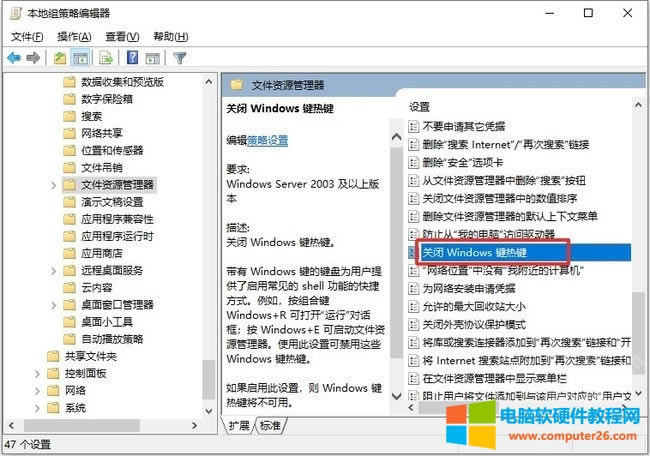
Task: Click the policy icon beside 在文件资源管理器中显示菜单栏
Action: 413,378
